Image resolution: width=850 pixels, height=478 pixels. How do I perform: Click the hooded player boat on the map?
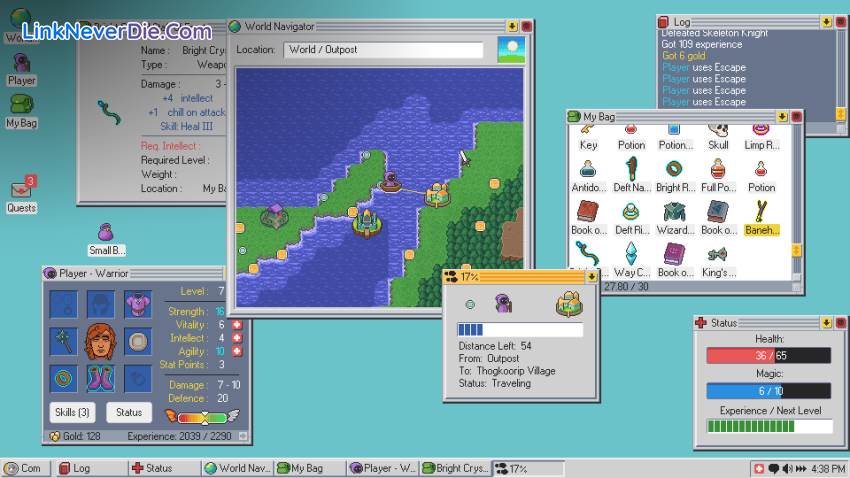pos(390,182)
